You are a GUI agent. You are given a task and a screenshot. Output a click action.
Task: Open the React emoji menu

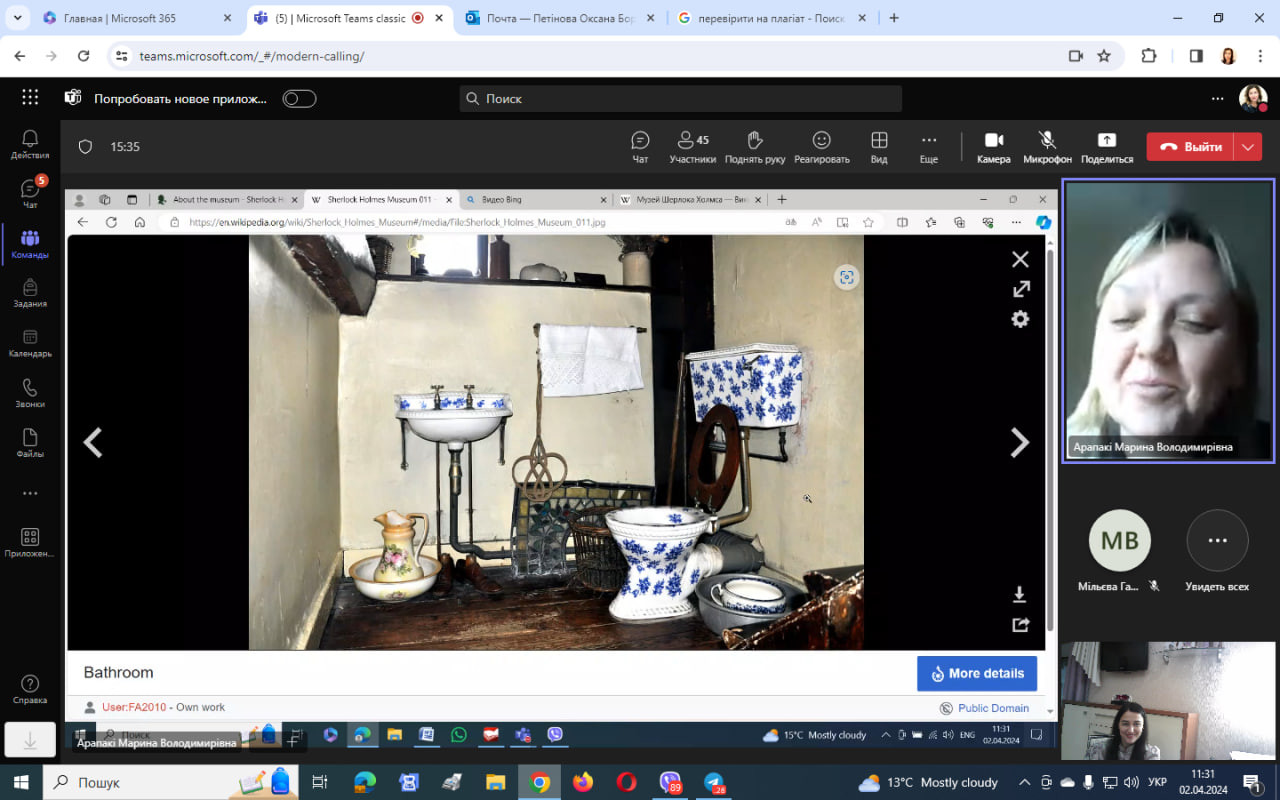pyautogui.click(x=821, y=146)
